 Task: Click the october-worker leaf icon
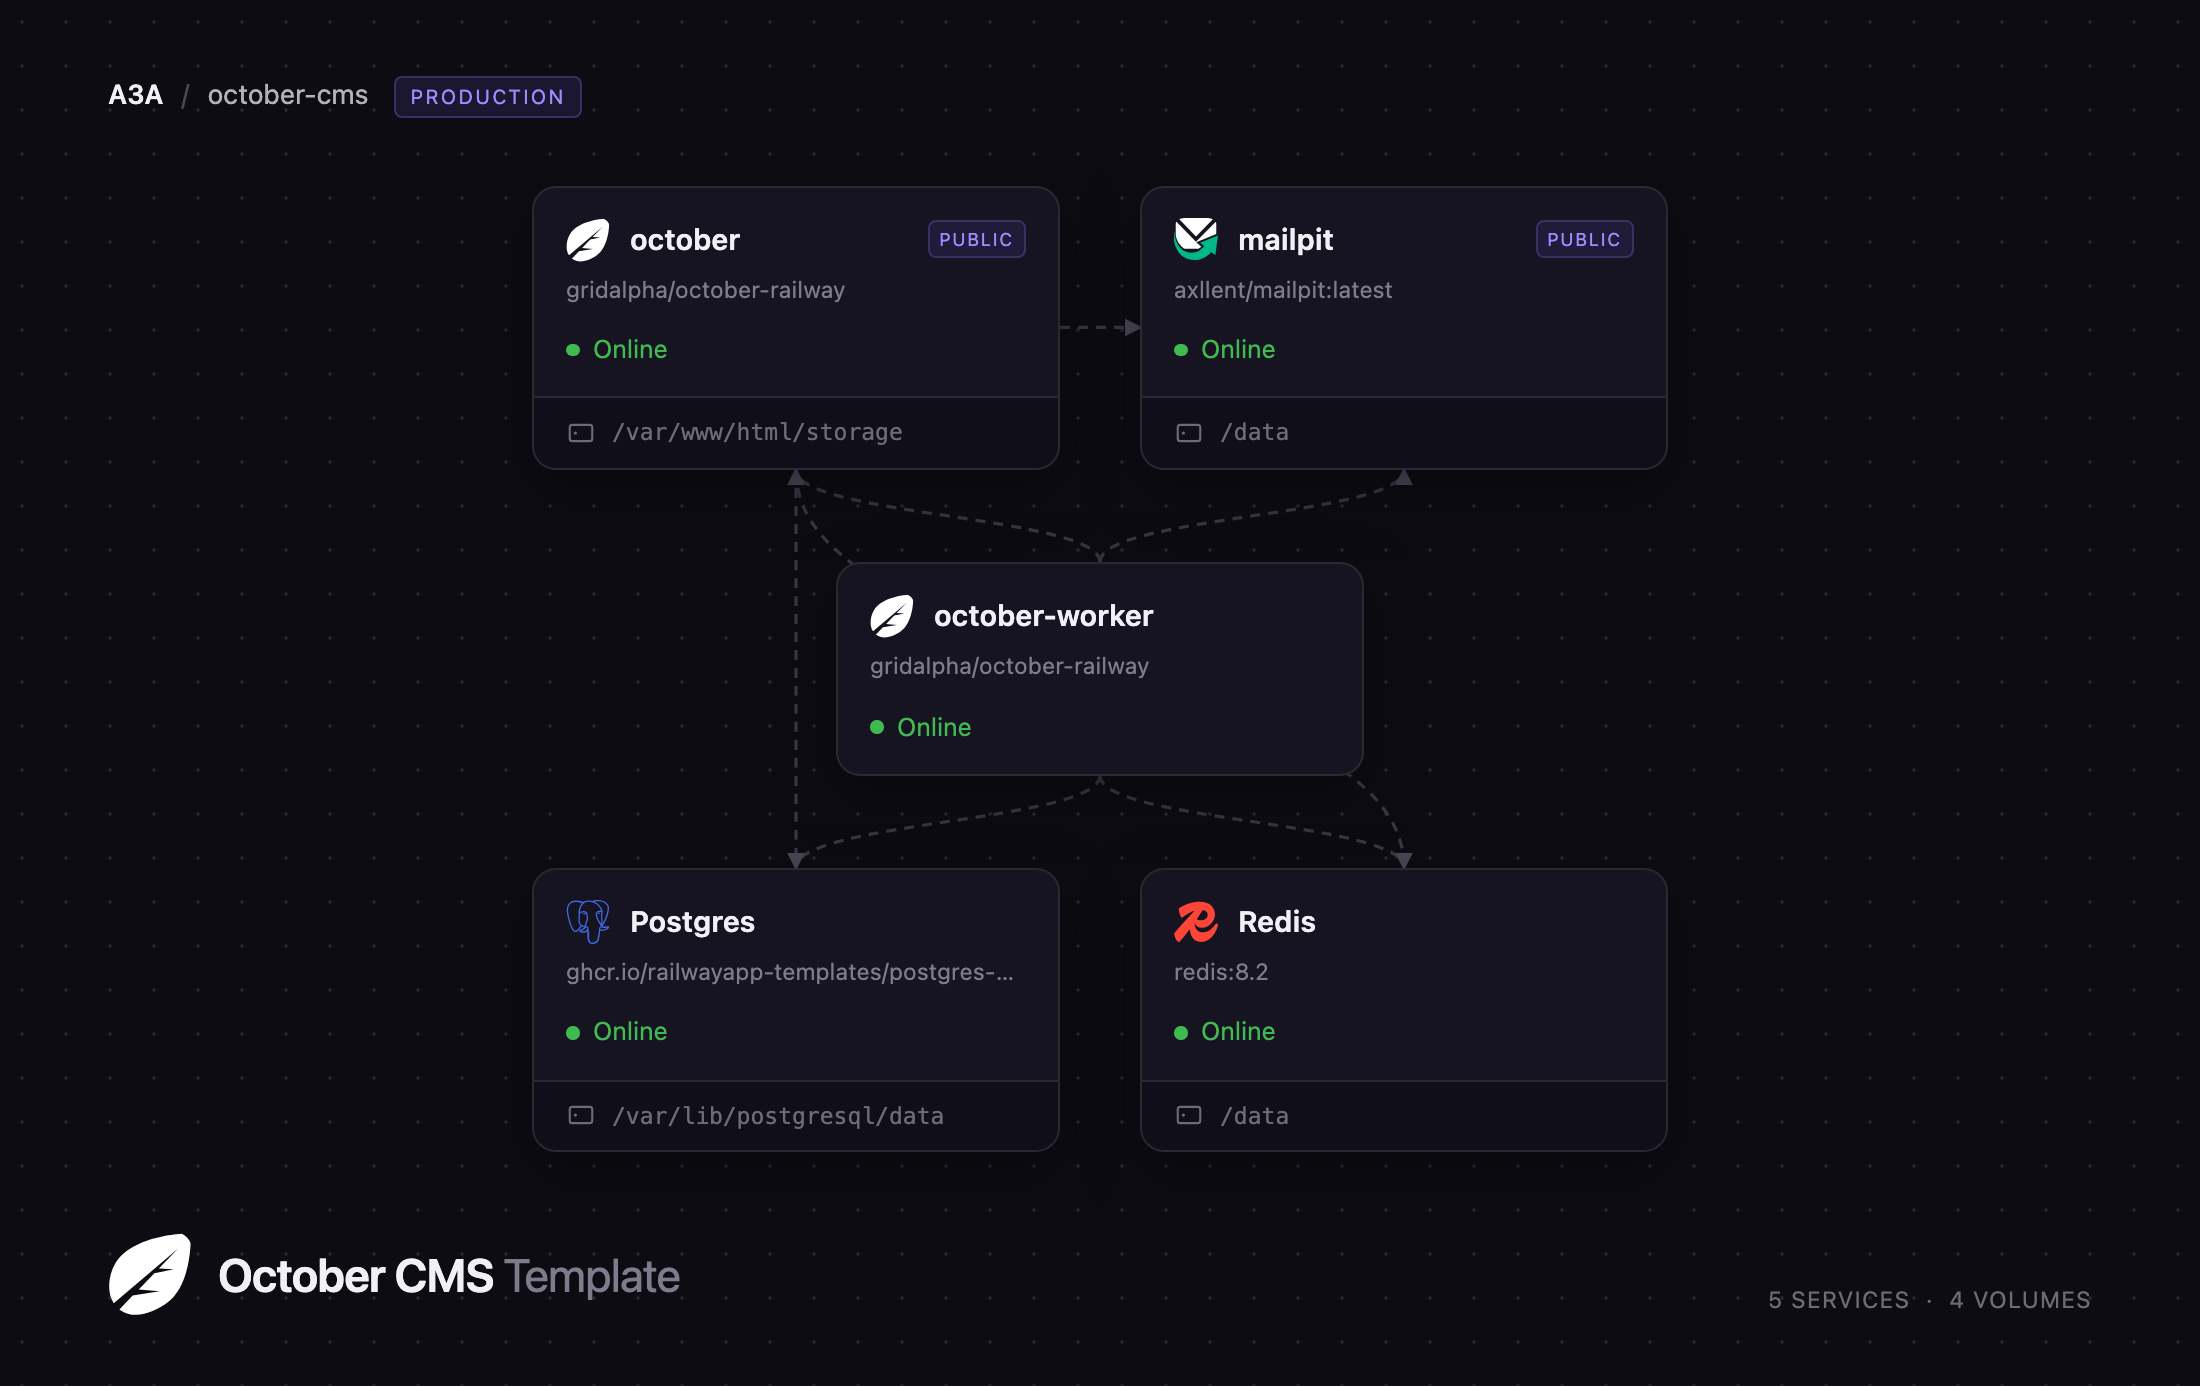[x=892, y=616]
